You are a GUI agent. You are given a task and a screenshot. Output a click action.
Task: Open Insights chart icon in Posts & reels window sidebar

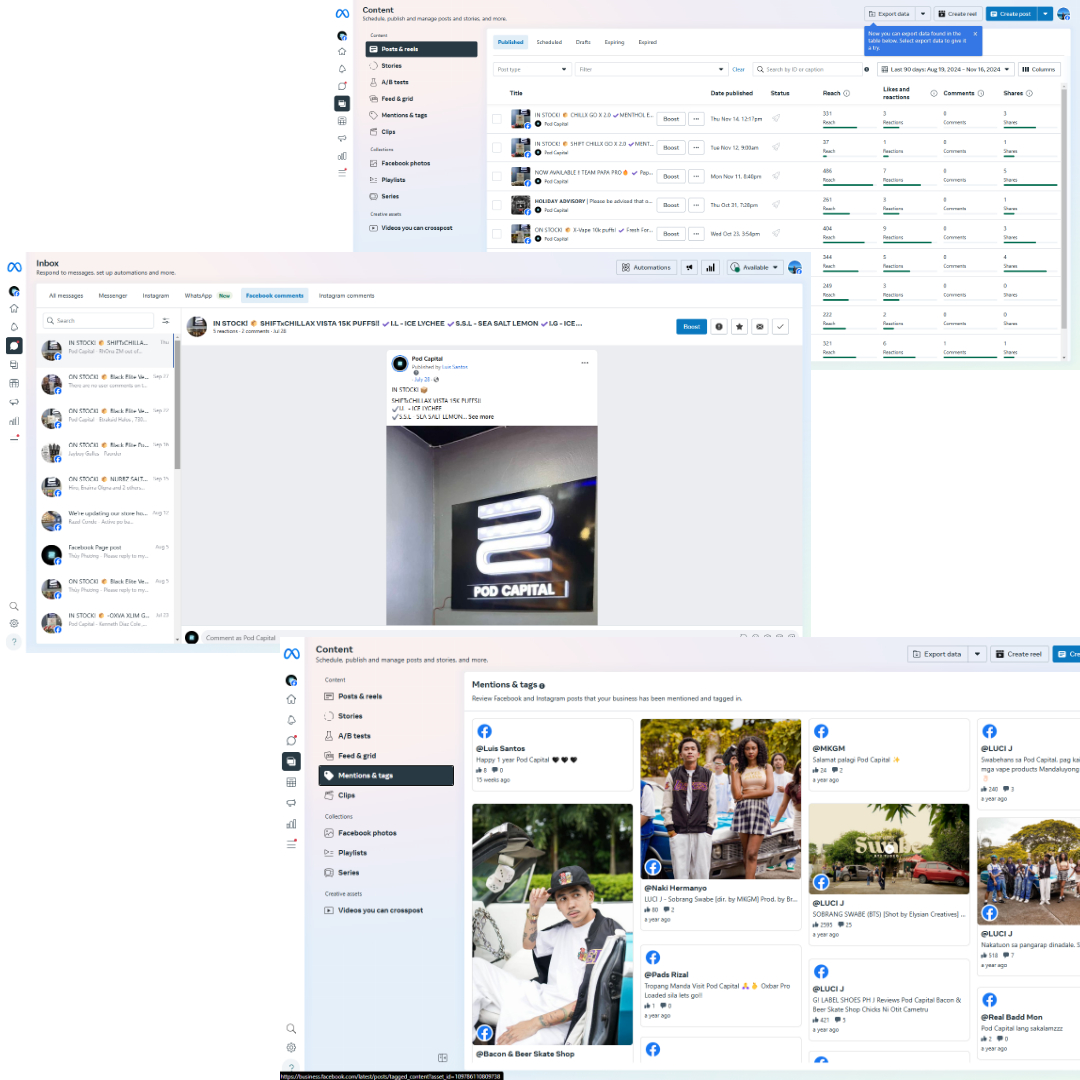[342, 156]
